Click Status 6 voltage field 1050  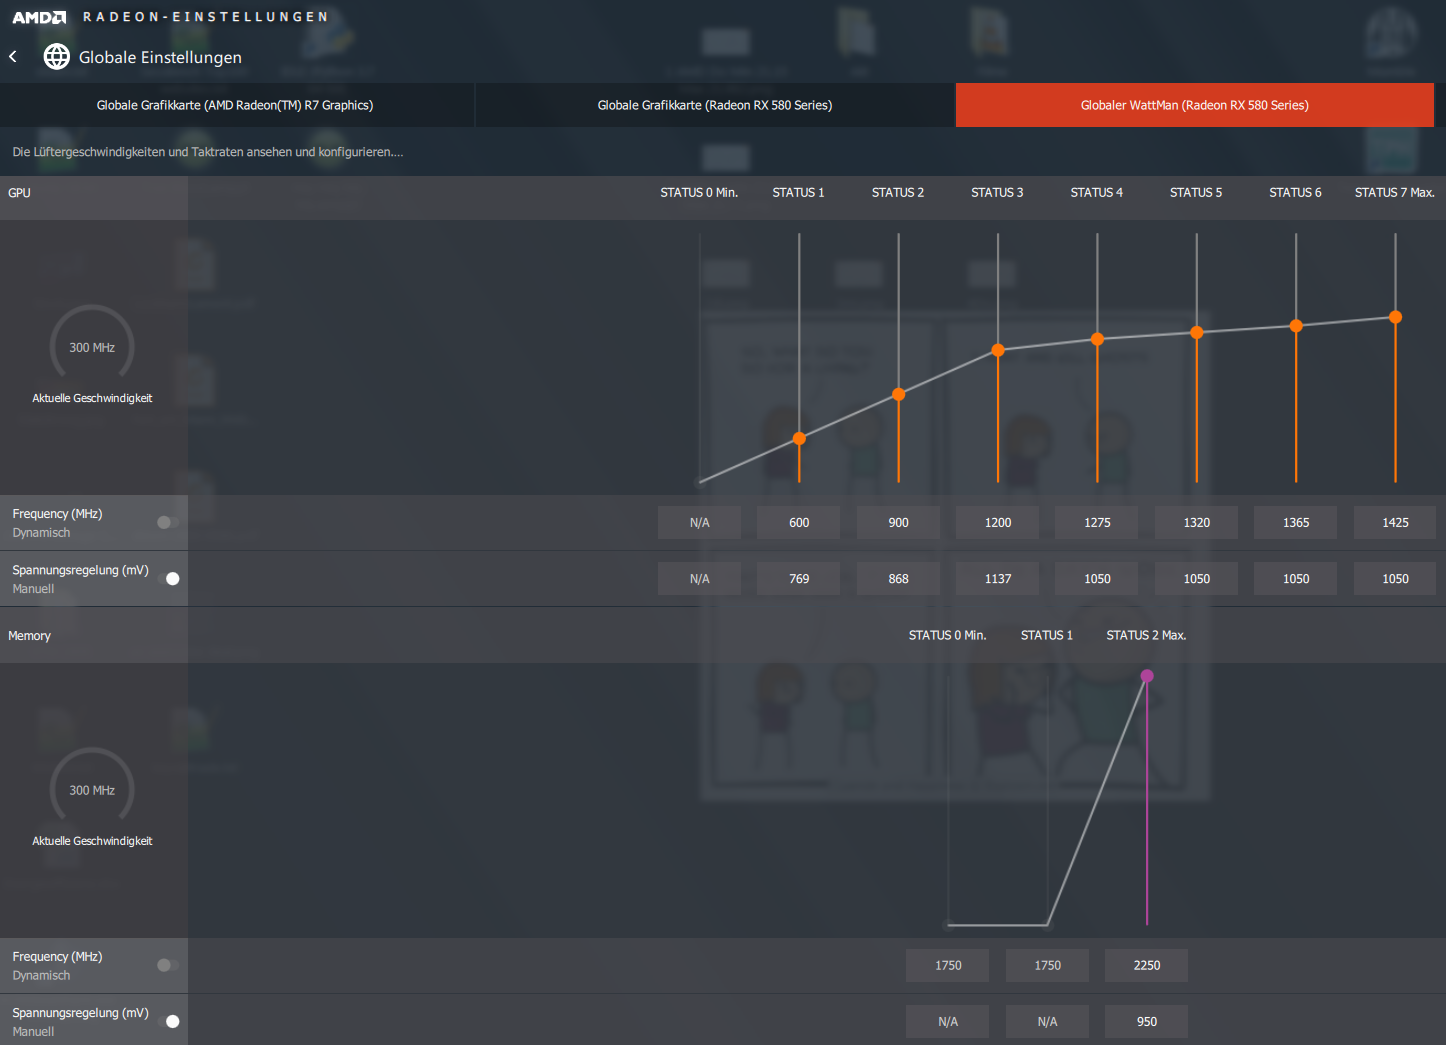coord(1296,578)
